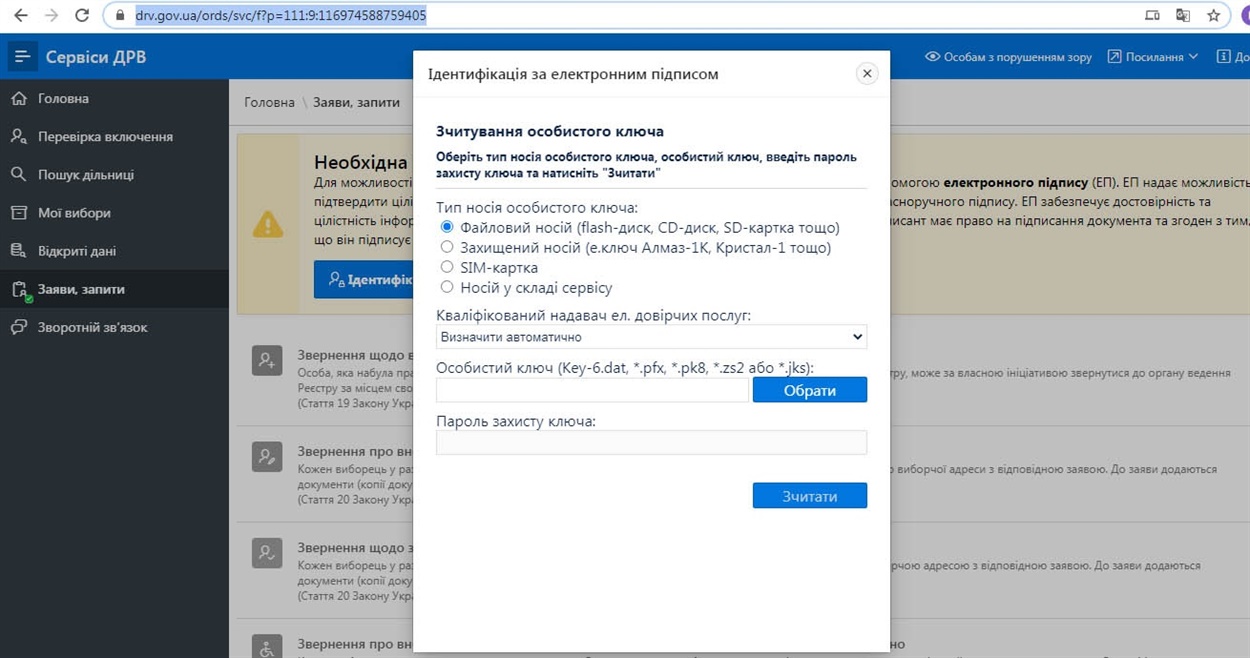Expand the Посилання dropdown in the header
The width and height of the screenshot is (1250, 658).
1152,57
